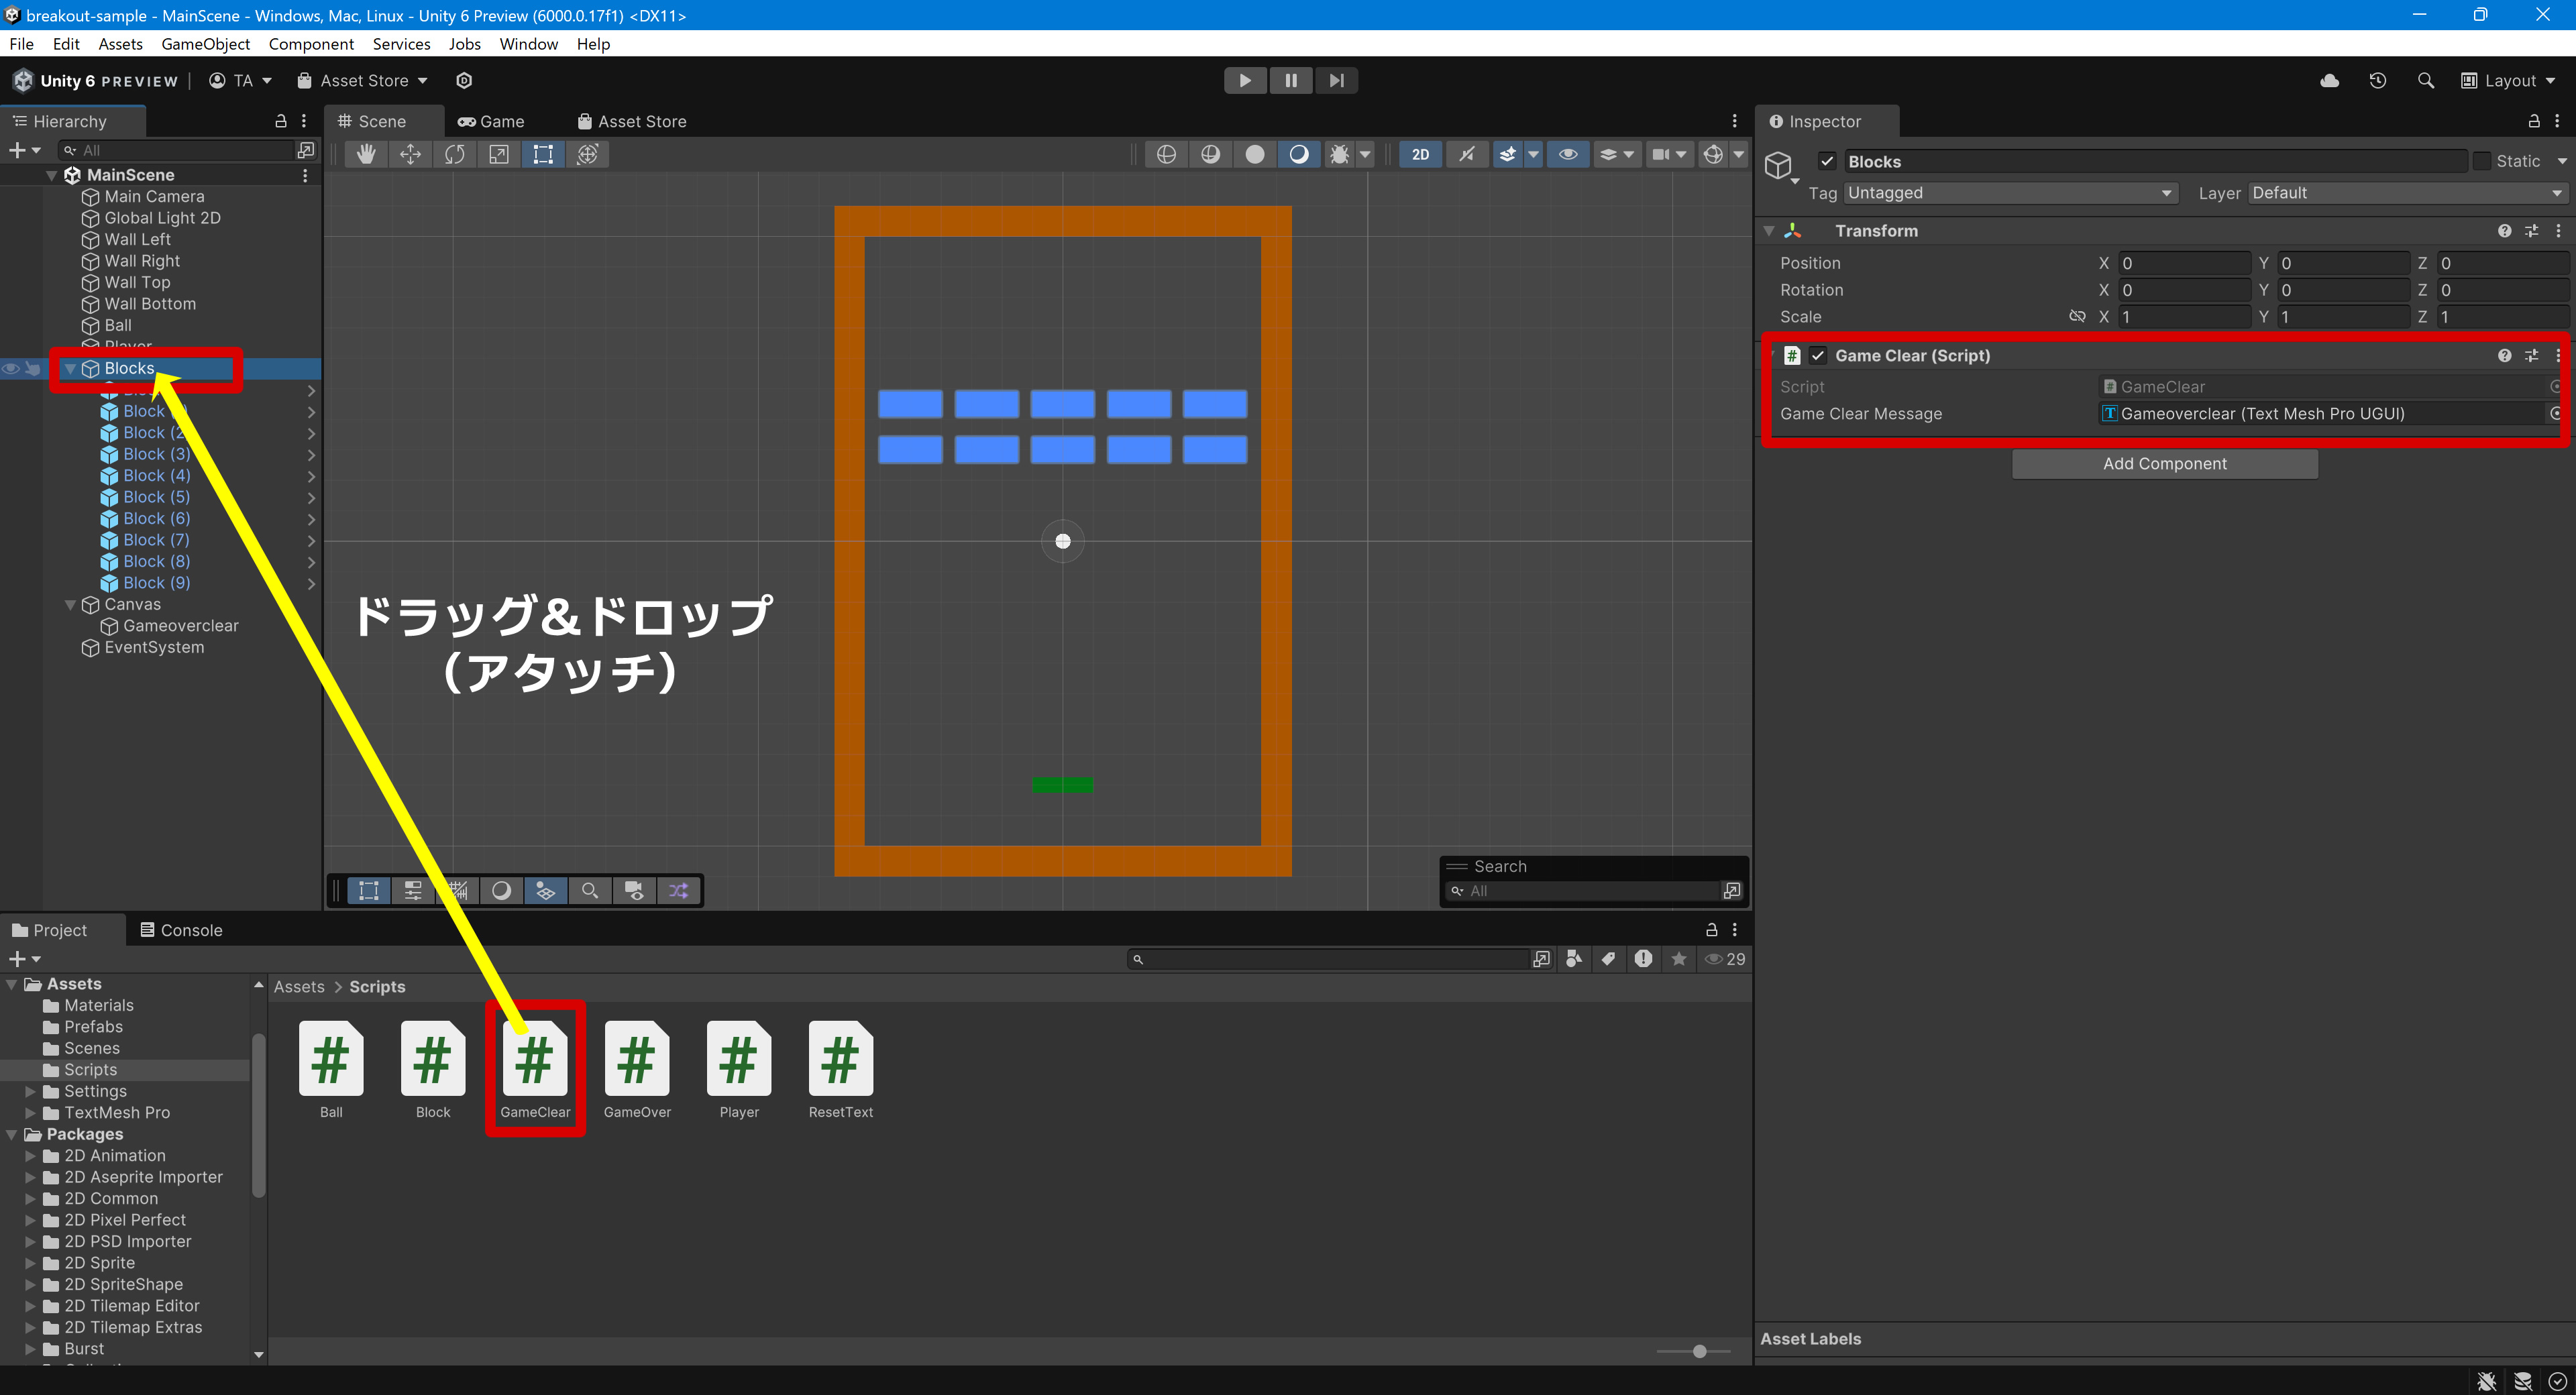Click the Hierarchy search field

coord(177,150)
